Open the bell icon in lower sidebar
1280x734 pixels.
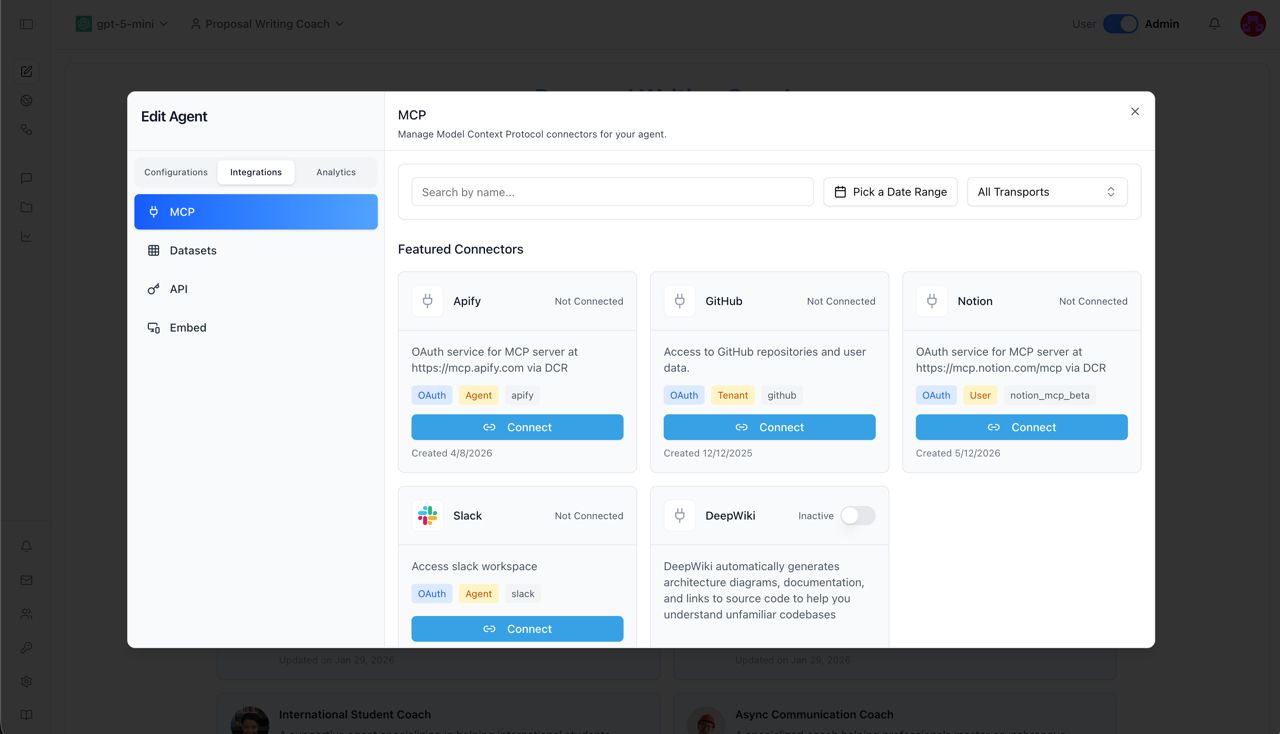[27, 546]
